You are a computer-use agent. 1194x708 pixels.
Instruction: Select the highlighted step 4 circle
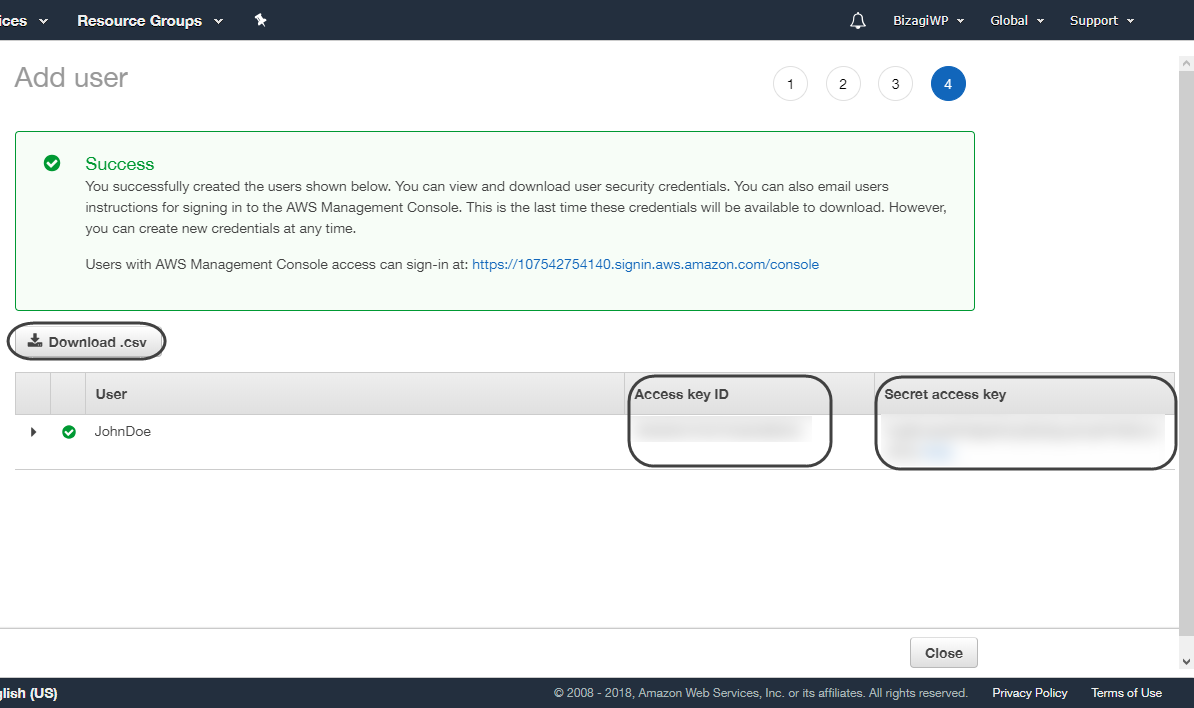point(947,84)
